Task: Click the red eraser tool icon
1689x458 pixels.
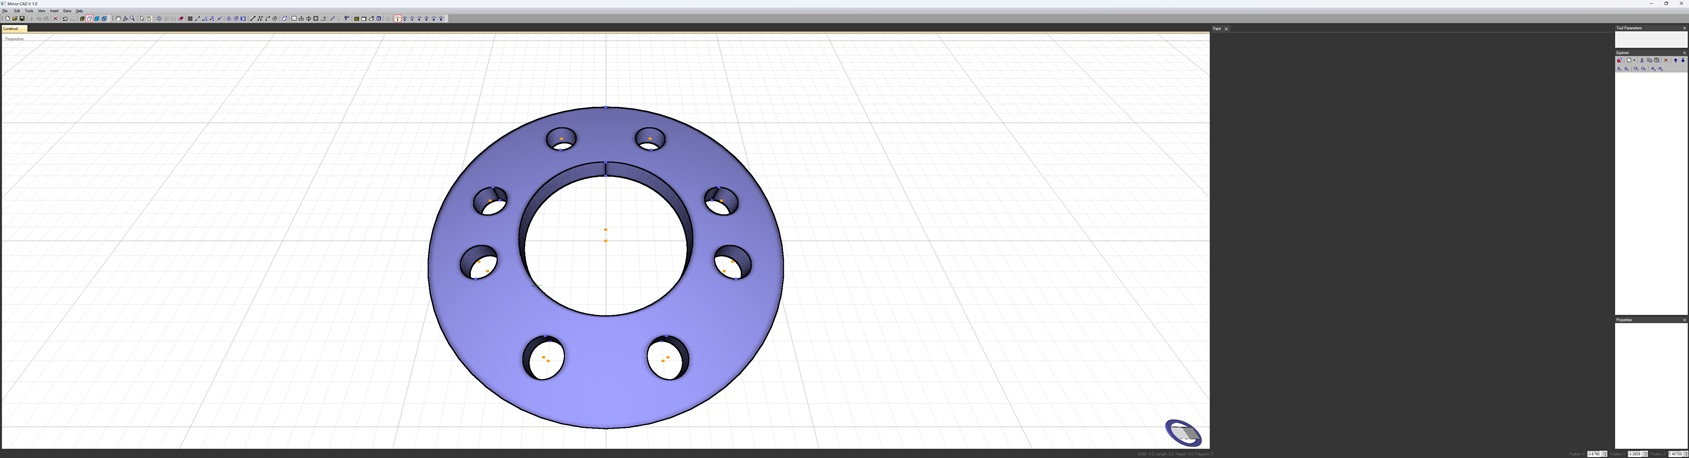Action: (x=181, y=18)
